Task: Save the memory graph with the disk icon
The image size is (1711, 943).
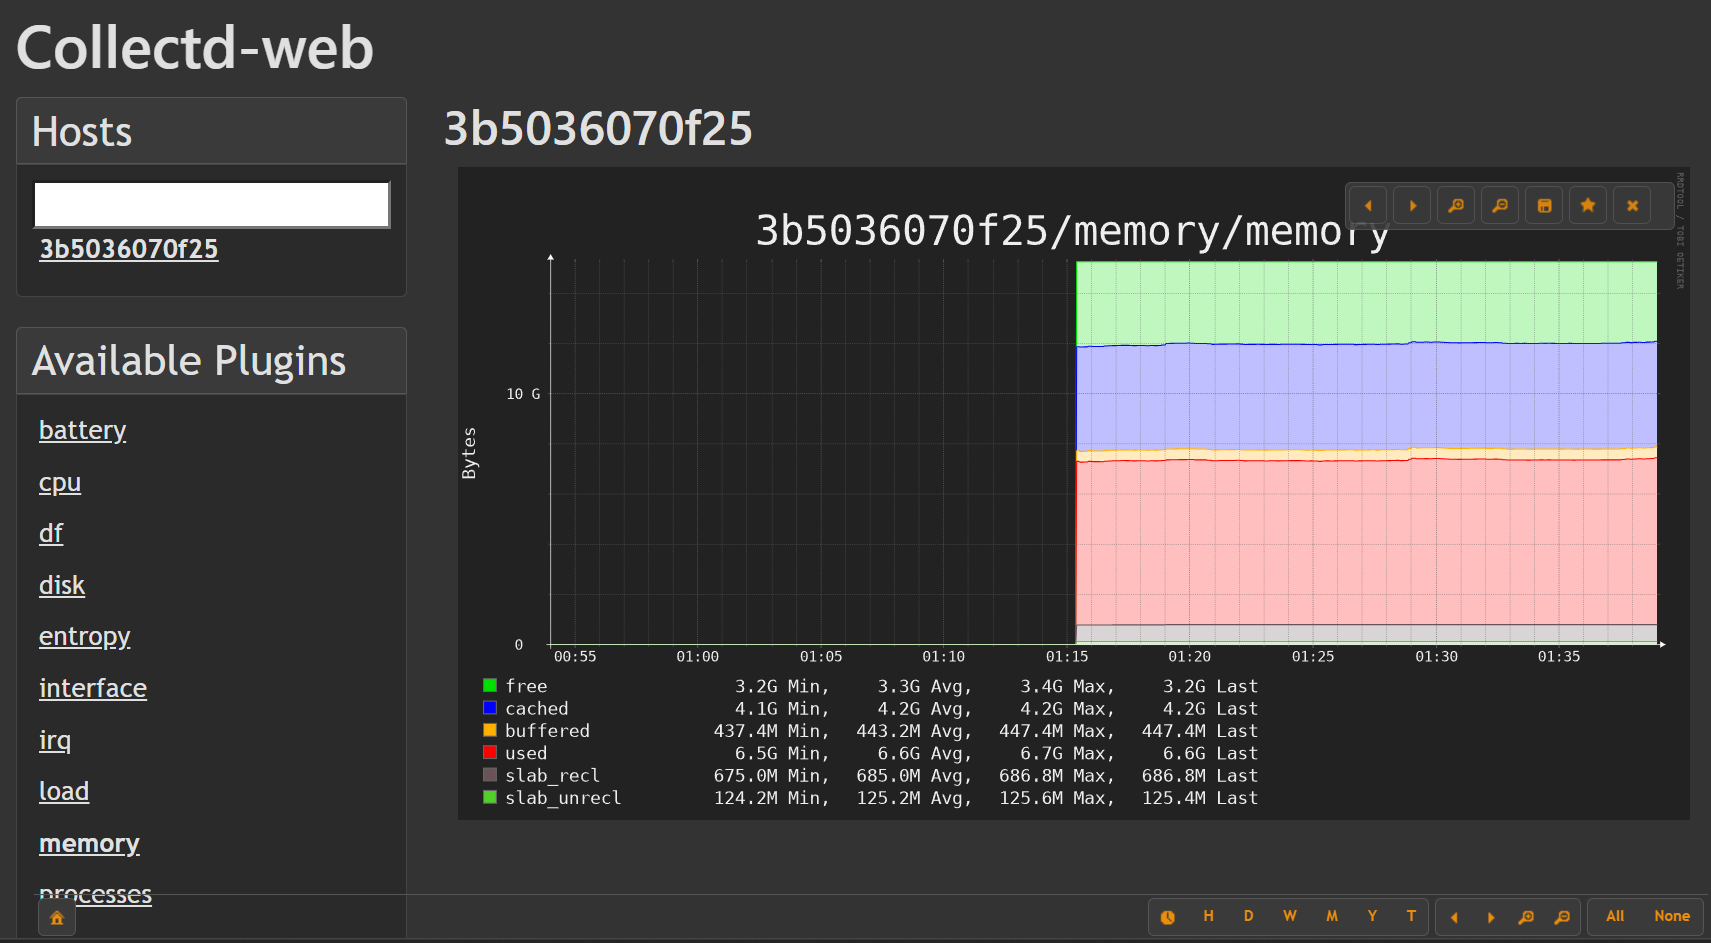Action: [x=1544, y=206]
